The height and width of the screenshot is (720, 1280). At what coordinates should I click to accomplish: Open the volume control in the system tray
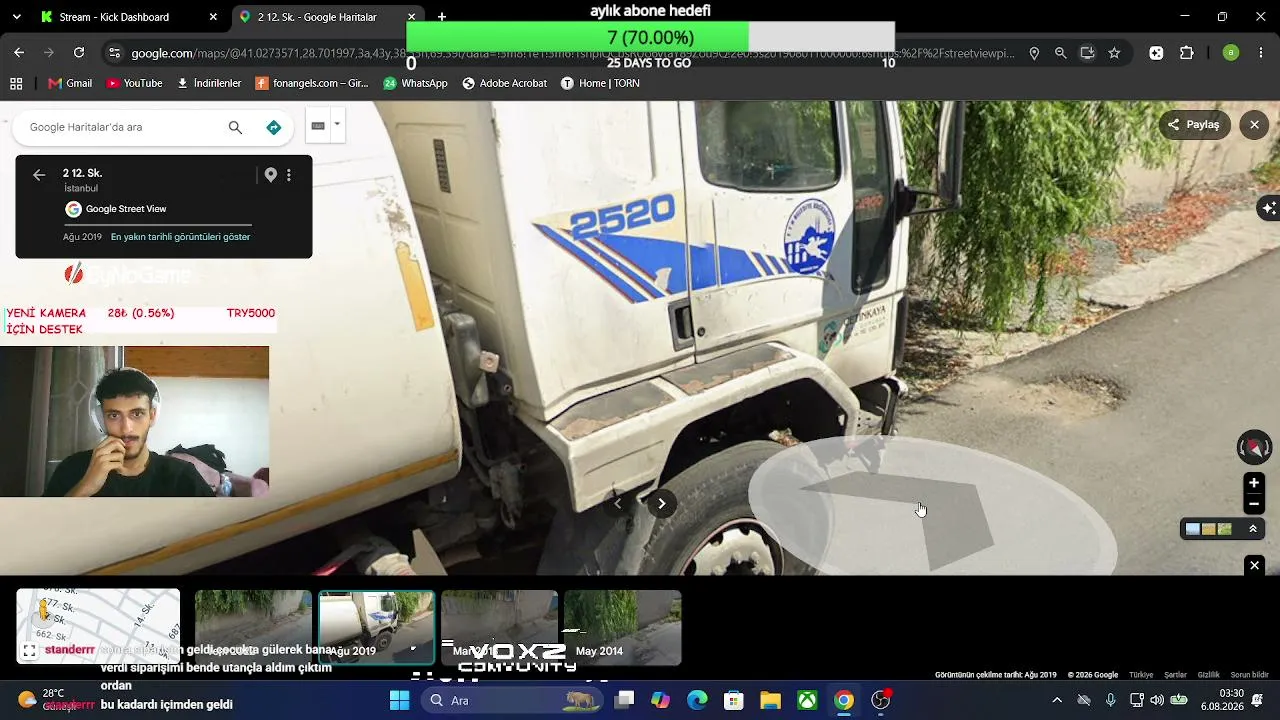coord(1157,700)
